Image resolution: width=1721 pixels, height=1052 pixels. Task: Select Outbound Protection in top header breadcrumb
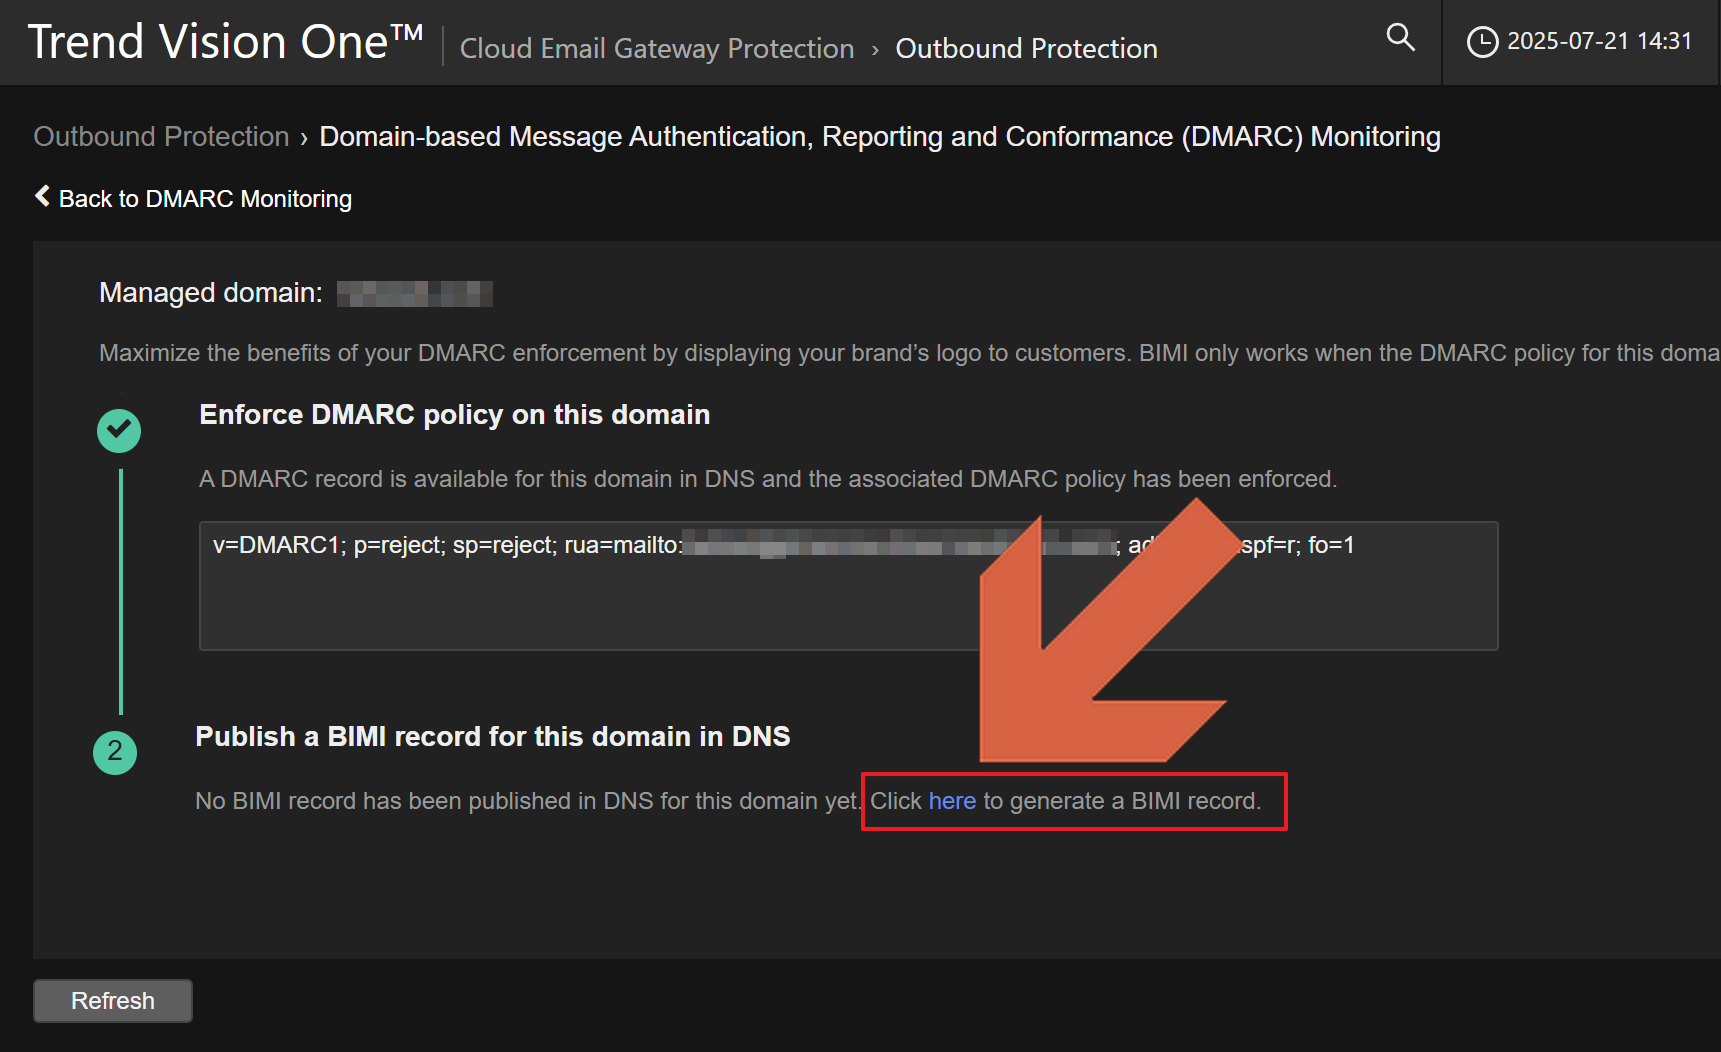[1026, 48]
